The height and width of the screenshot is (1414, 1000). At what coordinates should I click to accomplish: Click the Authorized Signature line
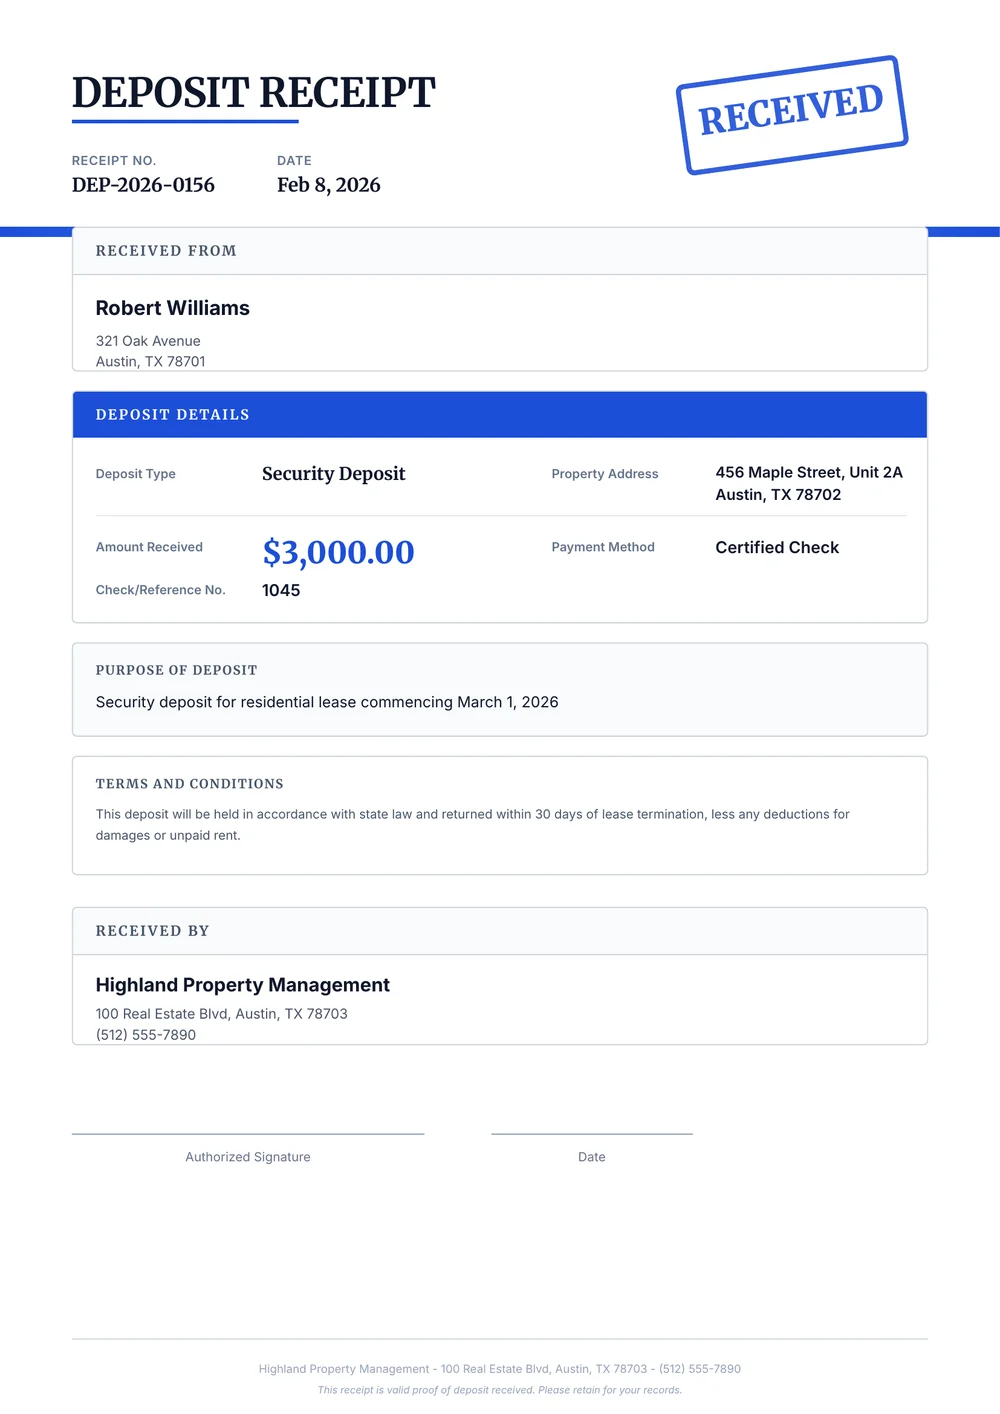pyautogui.click(x=248, y=1133)
